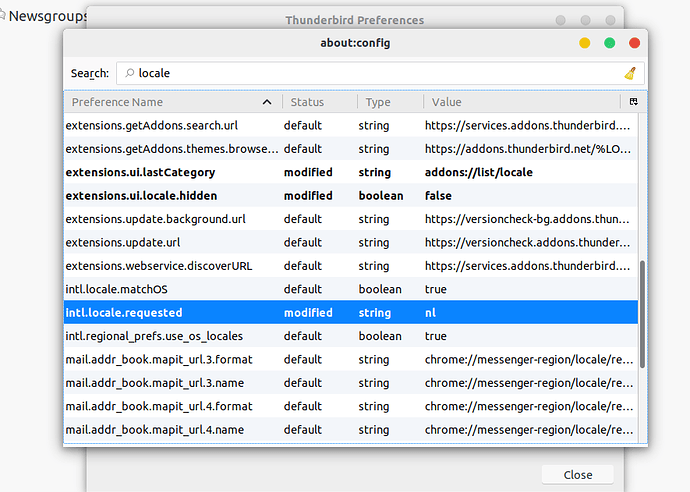This screenshot has height=492, width=690.
Task: Select the extensions.update.background.url row
Action: coord(351,219)
